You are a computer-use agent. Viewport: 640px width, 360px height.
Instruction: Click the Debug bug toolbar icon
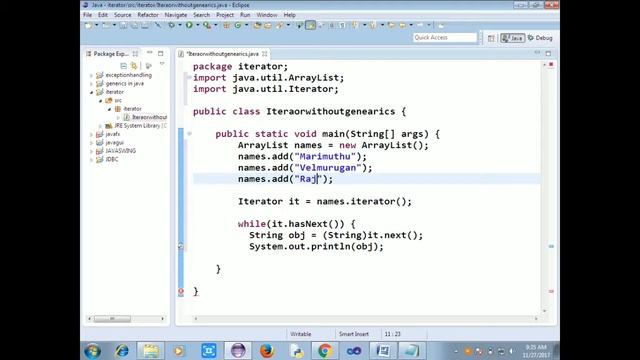point(171,25)
